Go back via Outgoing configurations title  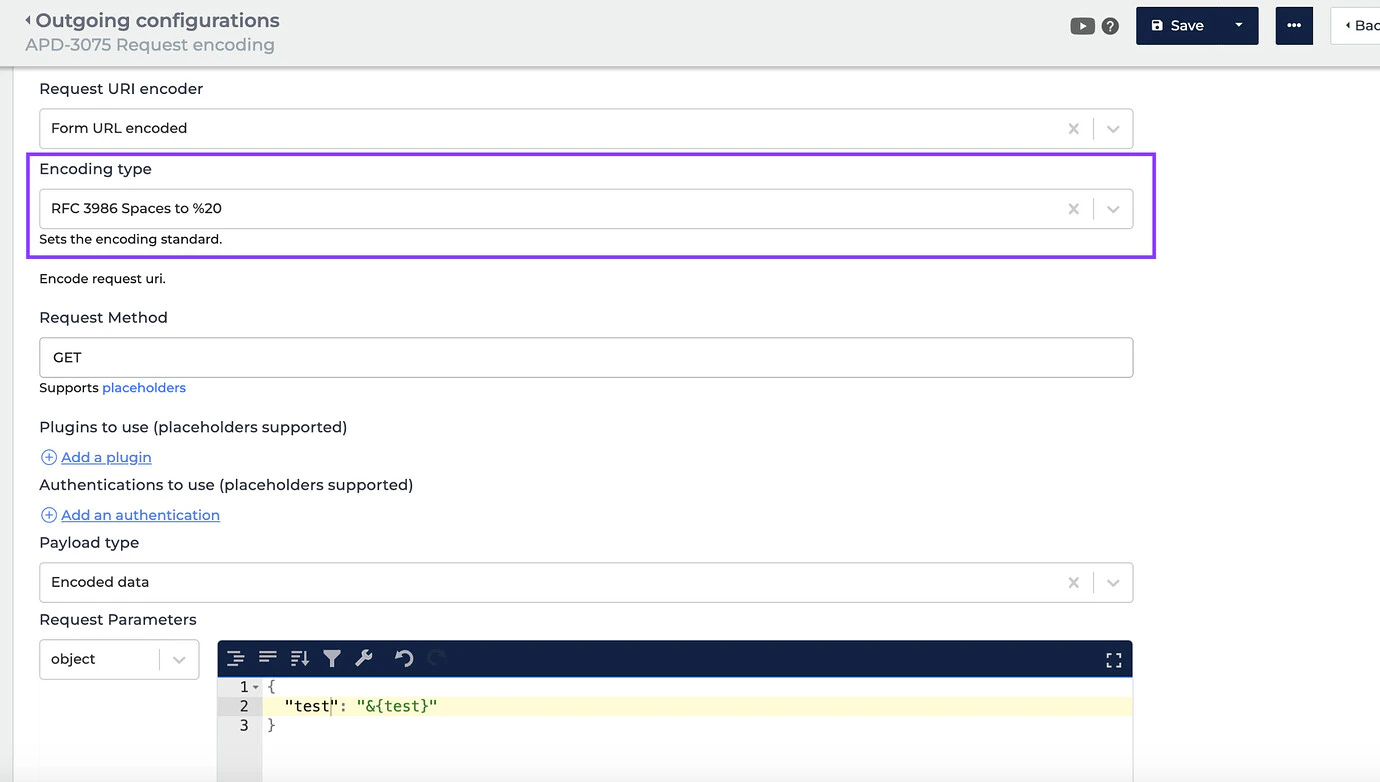pos(152,20)
